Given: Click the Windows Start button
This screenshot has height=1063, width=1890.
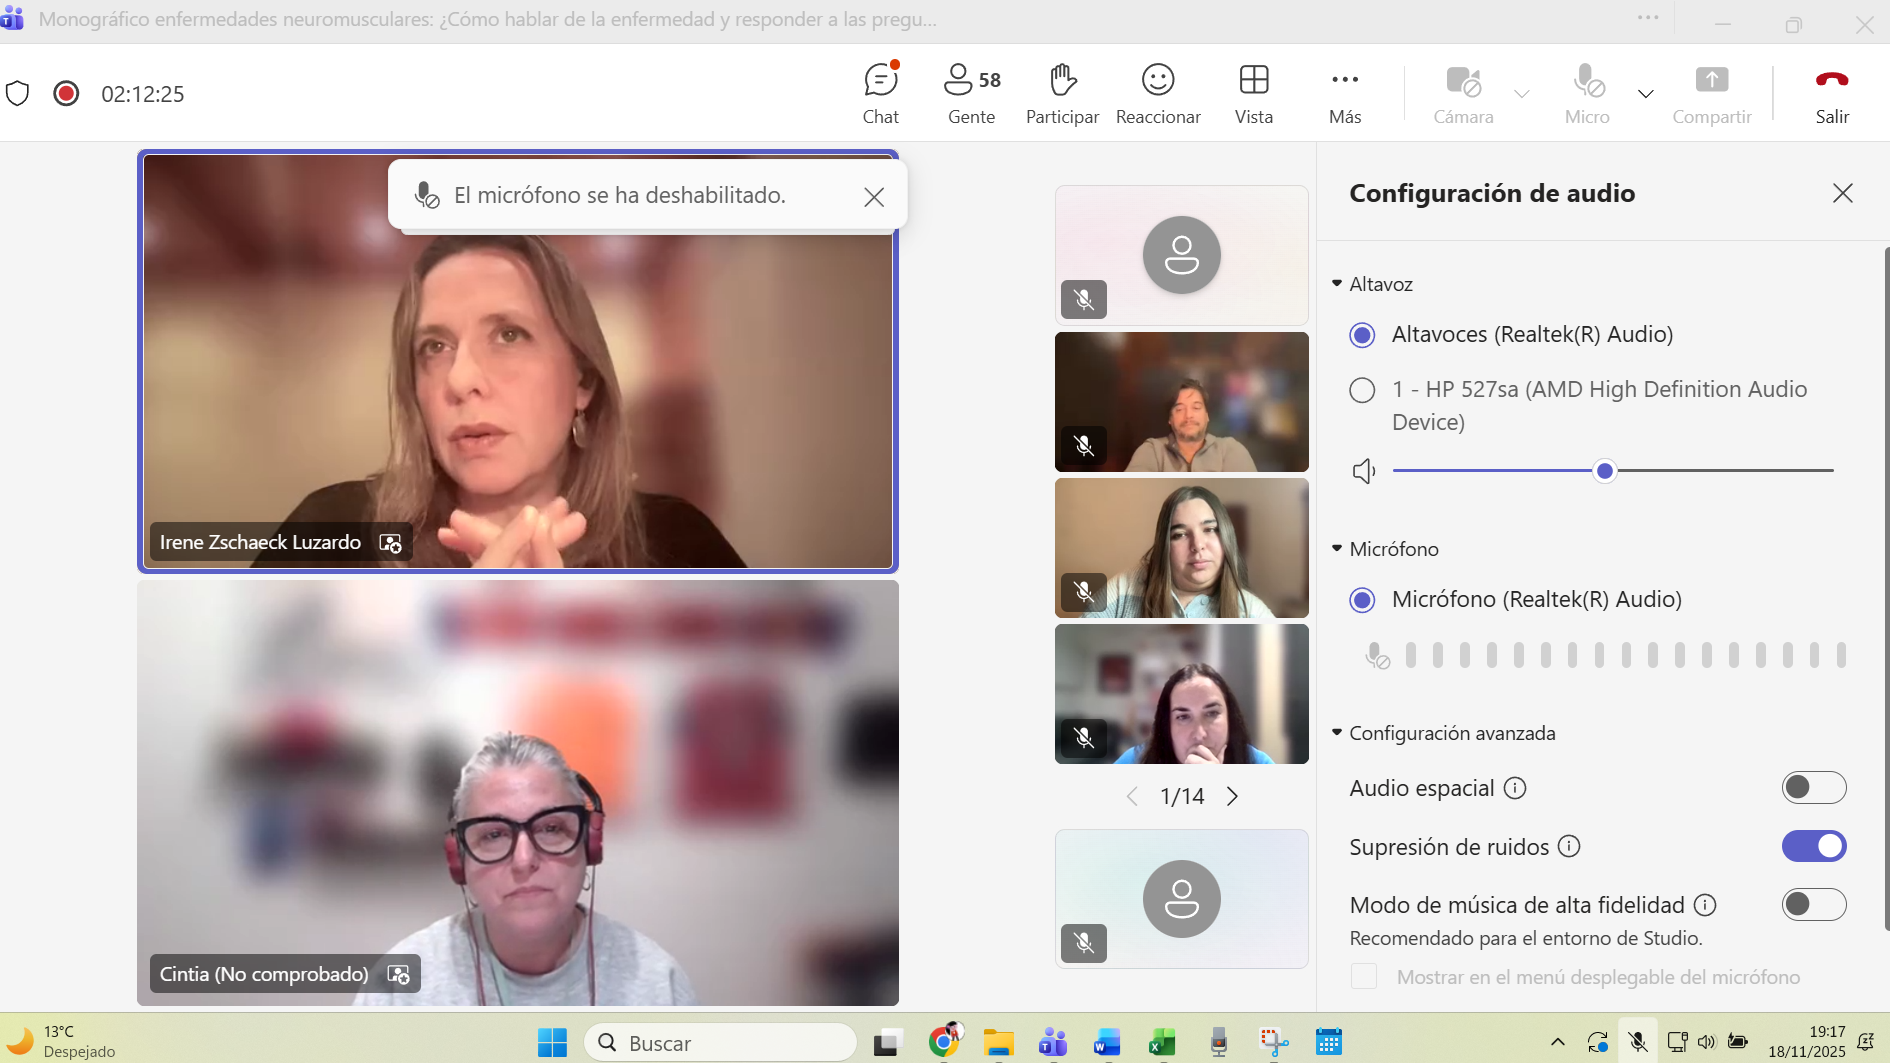Looking at the screenshot, I should [x=552, y=1043].
